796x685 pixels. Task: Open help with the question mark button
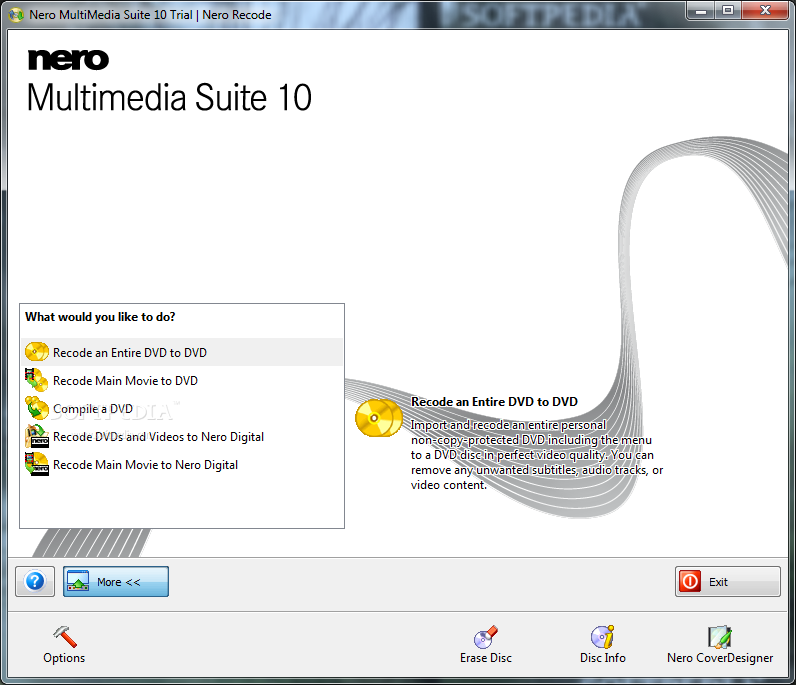pyautogui.click(x=35, y=581)
